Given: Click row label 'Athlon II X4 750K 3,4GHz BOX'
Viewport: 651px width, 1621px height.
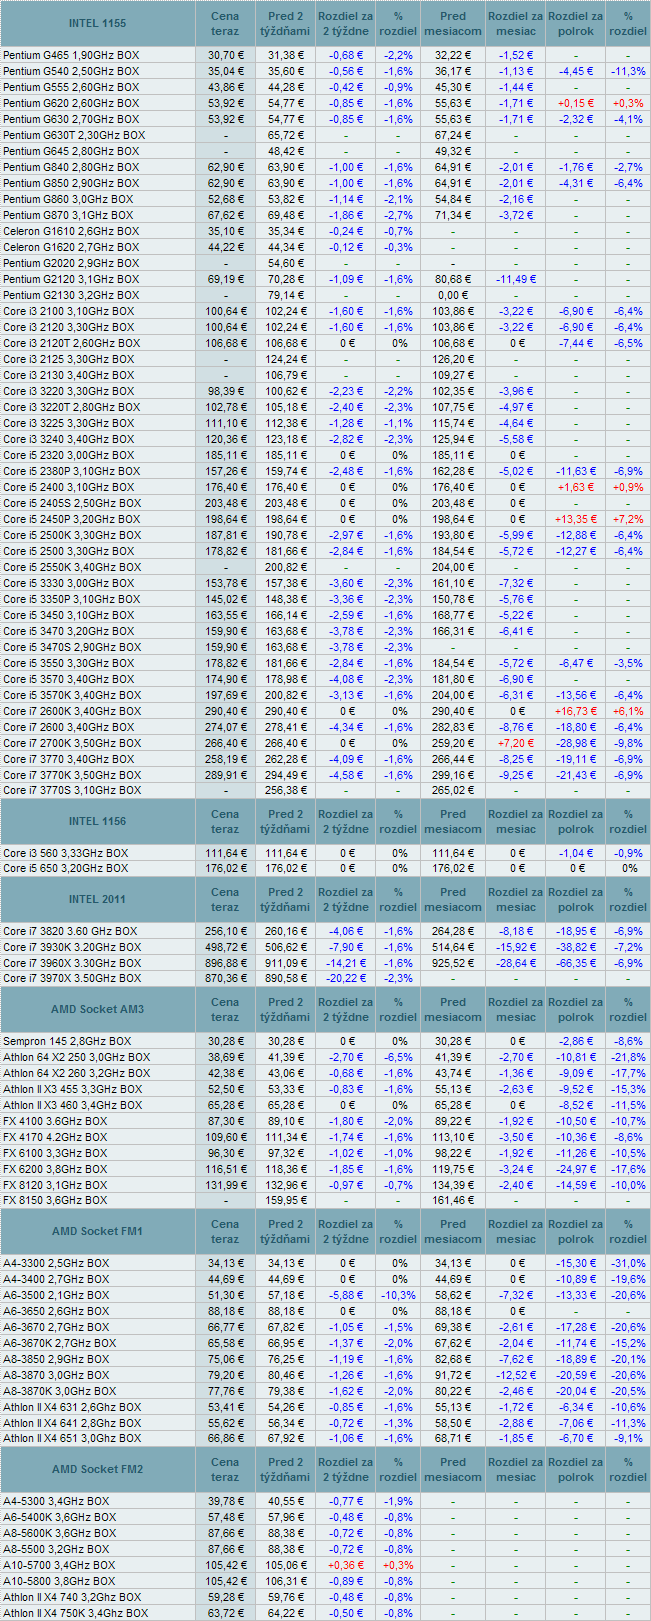Looking at the screenshot, I should pos(75,1613).
